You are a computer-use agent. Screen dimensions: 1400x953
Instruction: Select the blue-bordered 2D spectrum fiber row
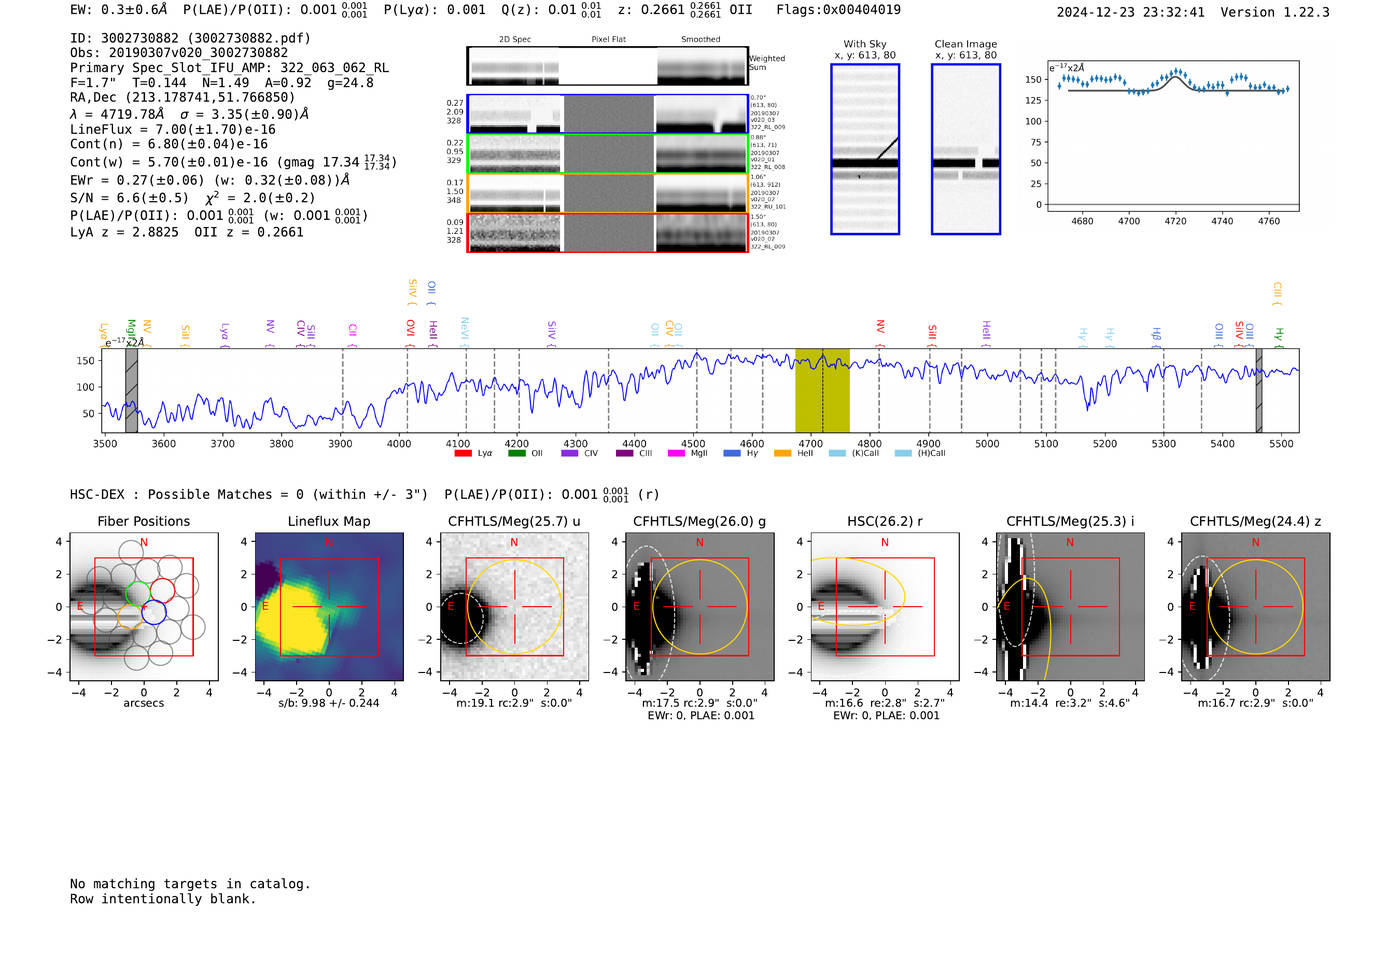[x=607, y=114]
